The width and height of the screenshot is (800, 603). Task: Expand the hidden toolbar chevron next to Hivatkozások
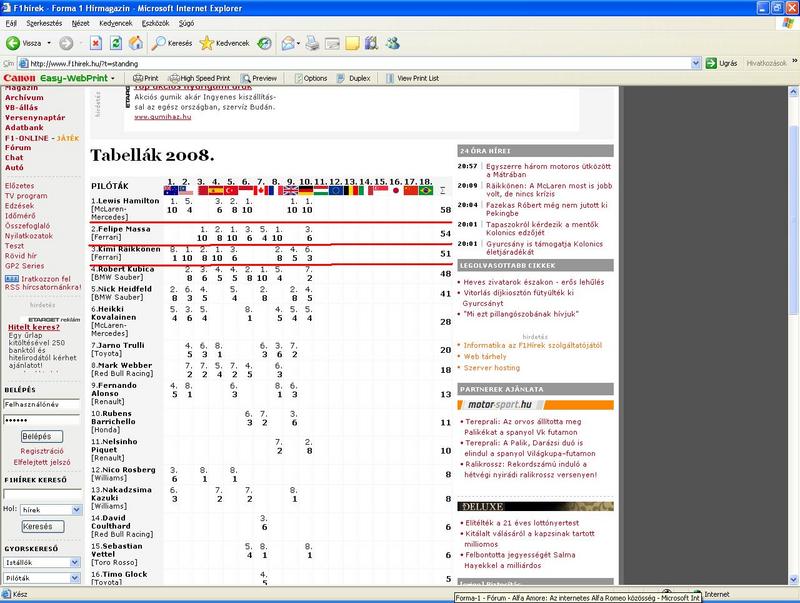[x=794, y=61]
